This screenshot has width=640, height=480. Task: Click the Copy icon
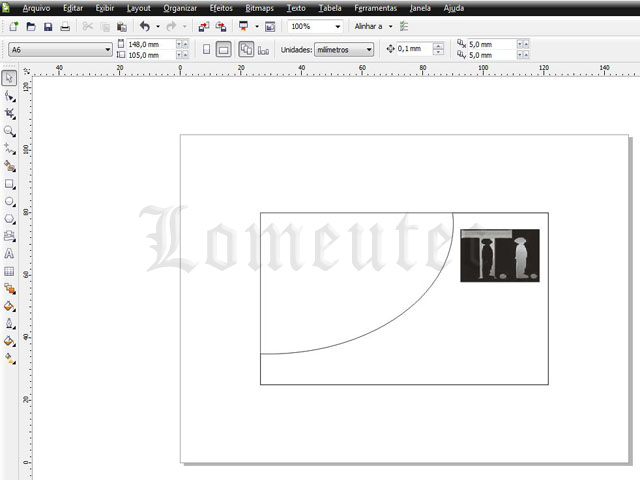click(105, 27)
